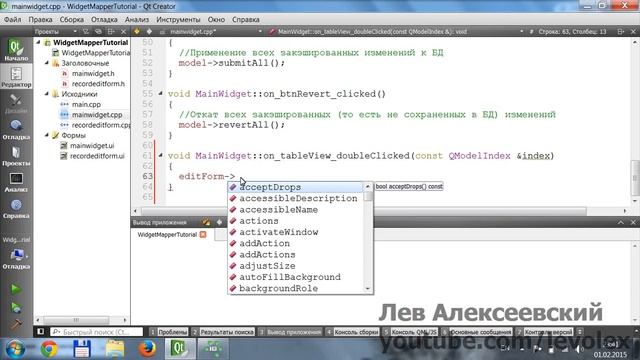Click the Qt Creator taskbar button
640x360 pixels.
click(x=180, y=349)
